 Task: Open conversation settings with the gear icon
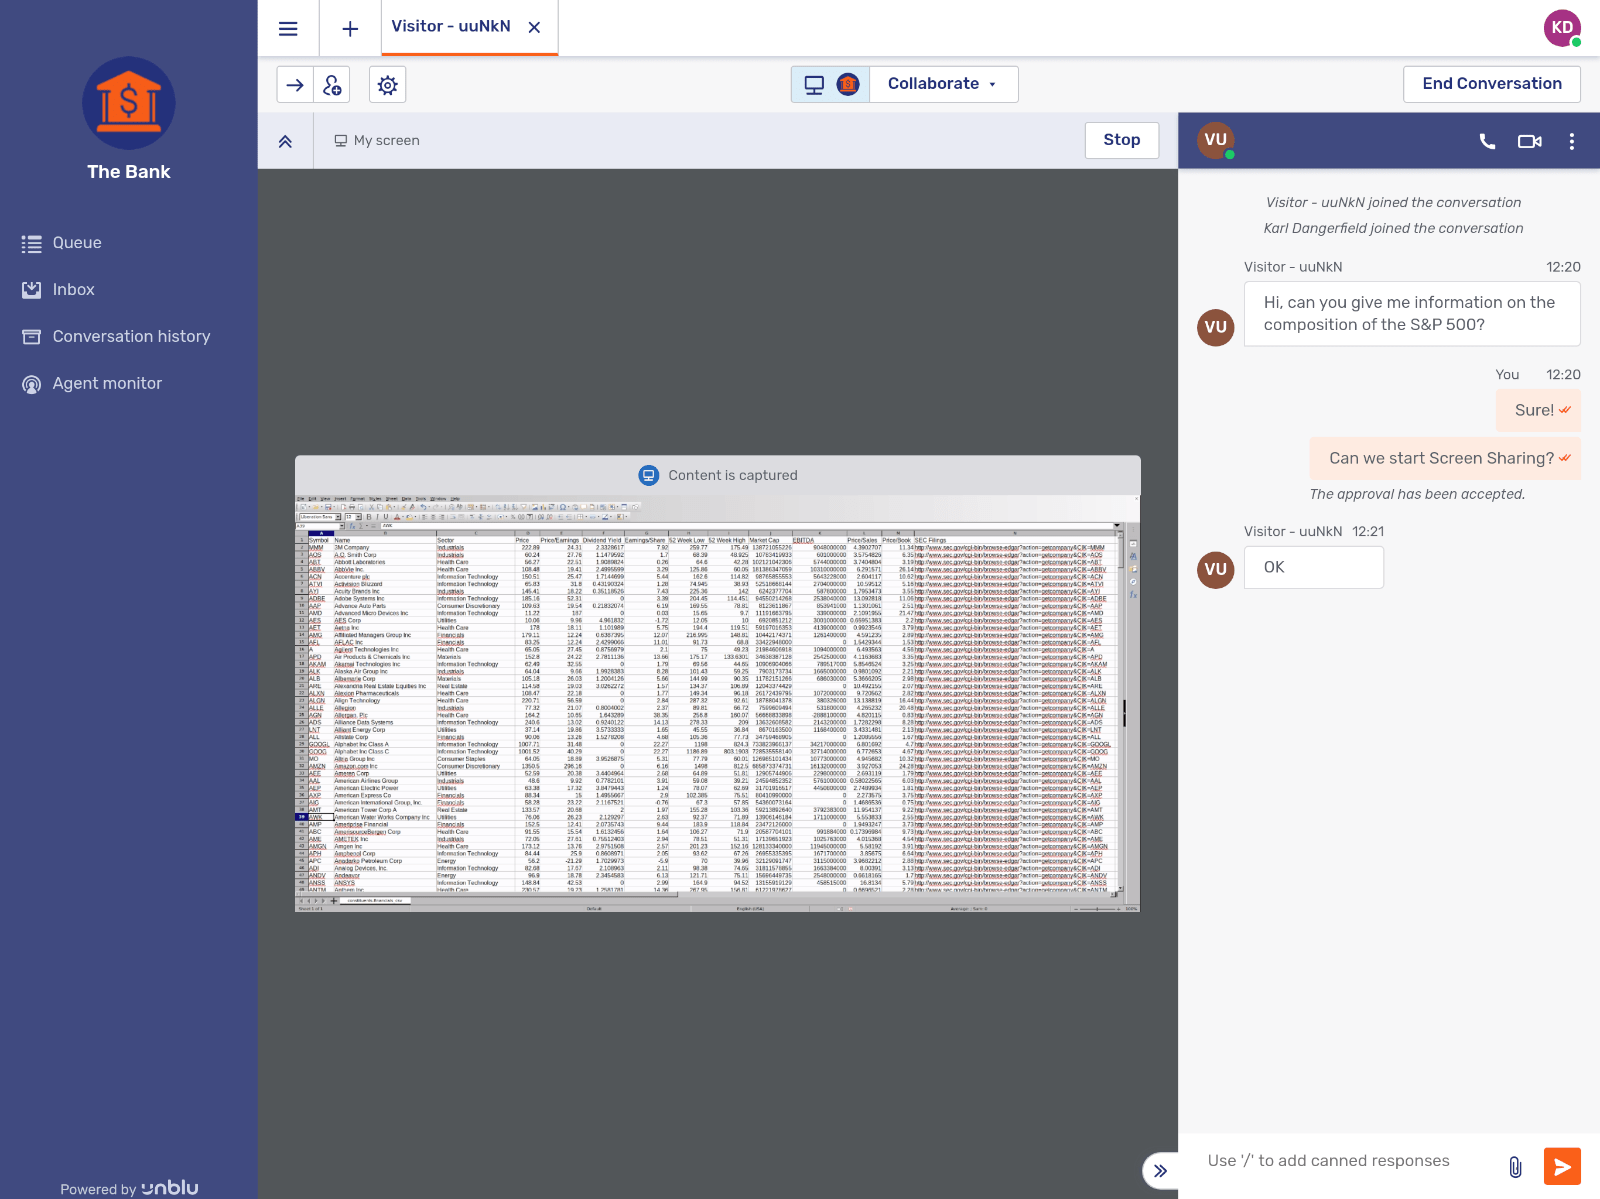(388, 84)
